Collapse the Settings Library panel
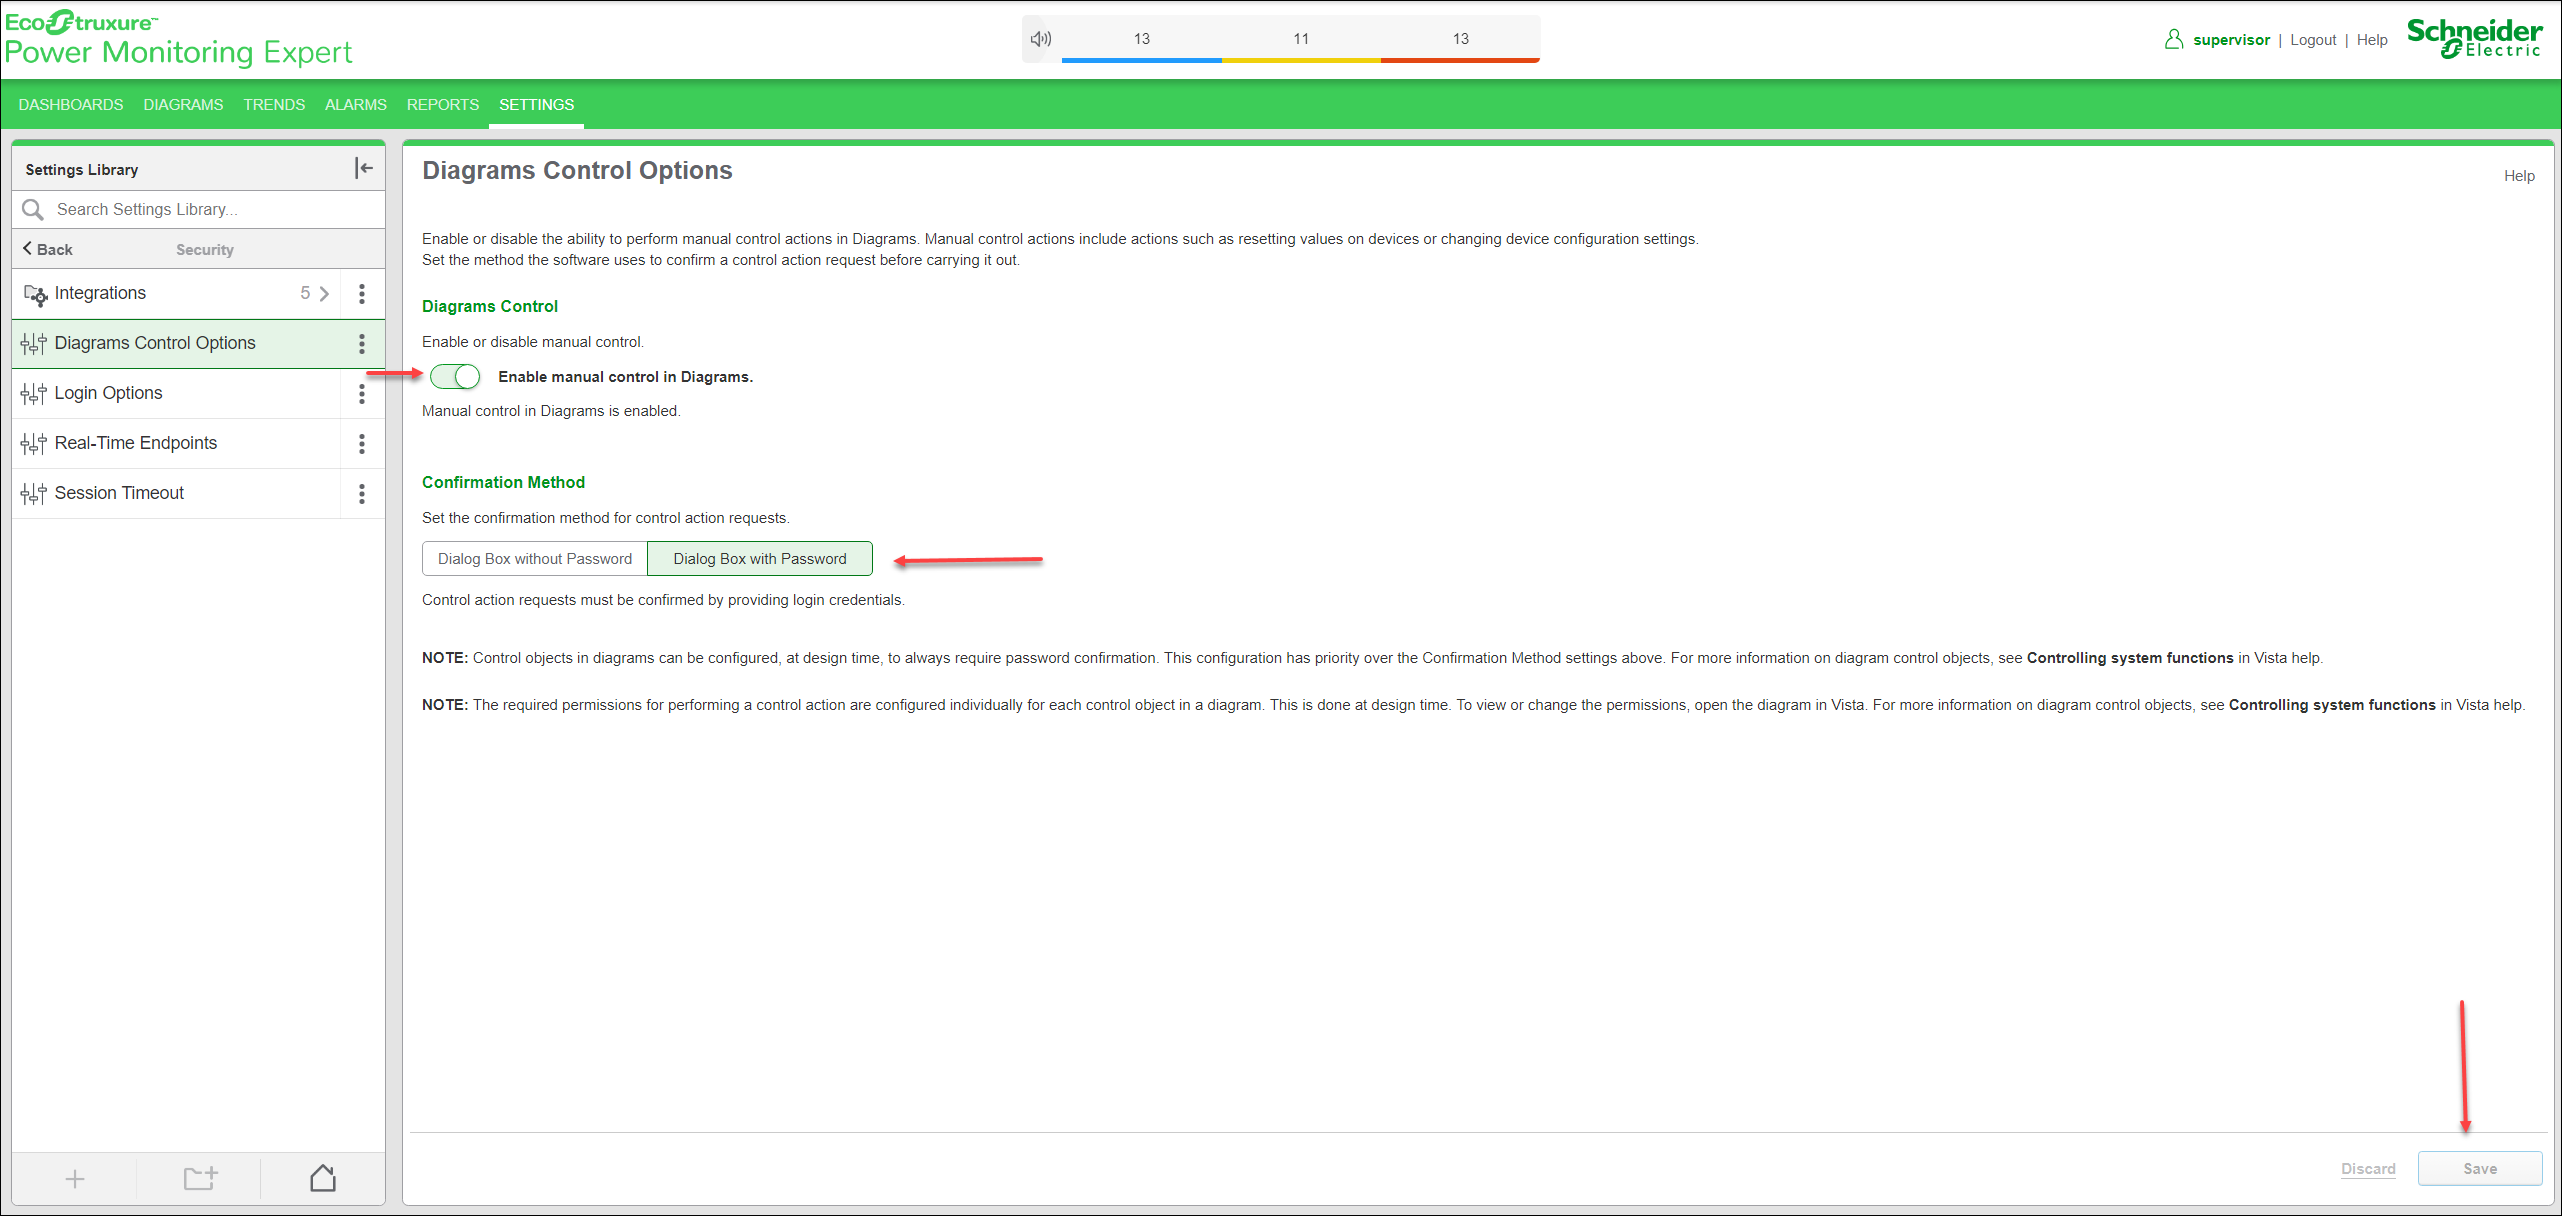Viewport: 2562px width, 1216px height. click(x=363, y=168)
